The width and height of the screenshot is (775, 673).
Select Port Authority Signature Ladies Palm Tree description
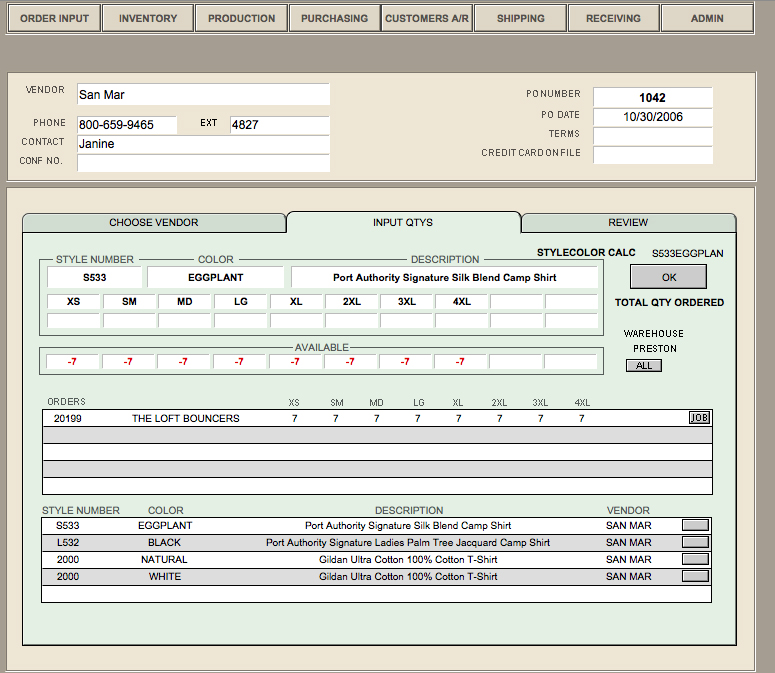click(408, 543)
